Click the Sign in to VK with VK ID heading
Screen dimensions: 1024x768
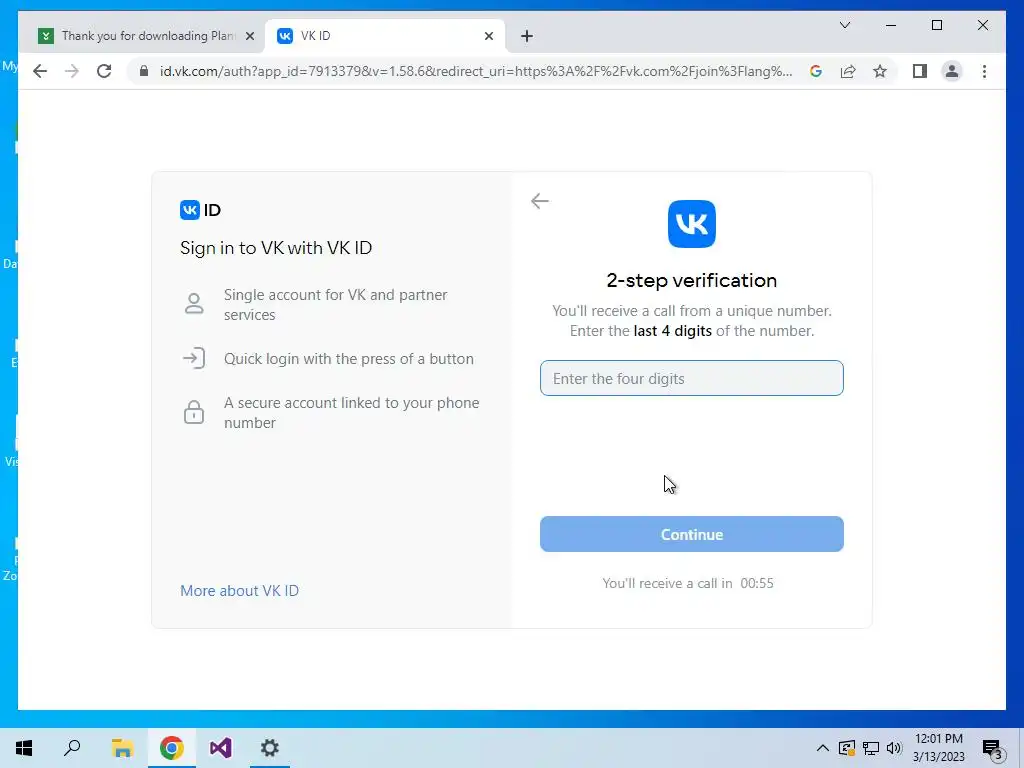pos(276,248)
